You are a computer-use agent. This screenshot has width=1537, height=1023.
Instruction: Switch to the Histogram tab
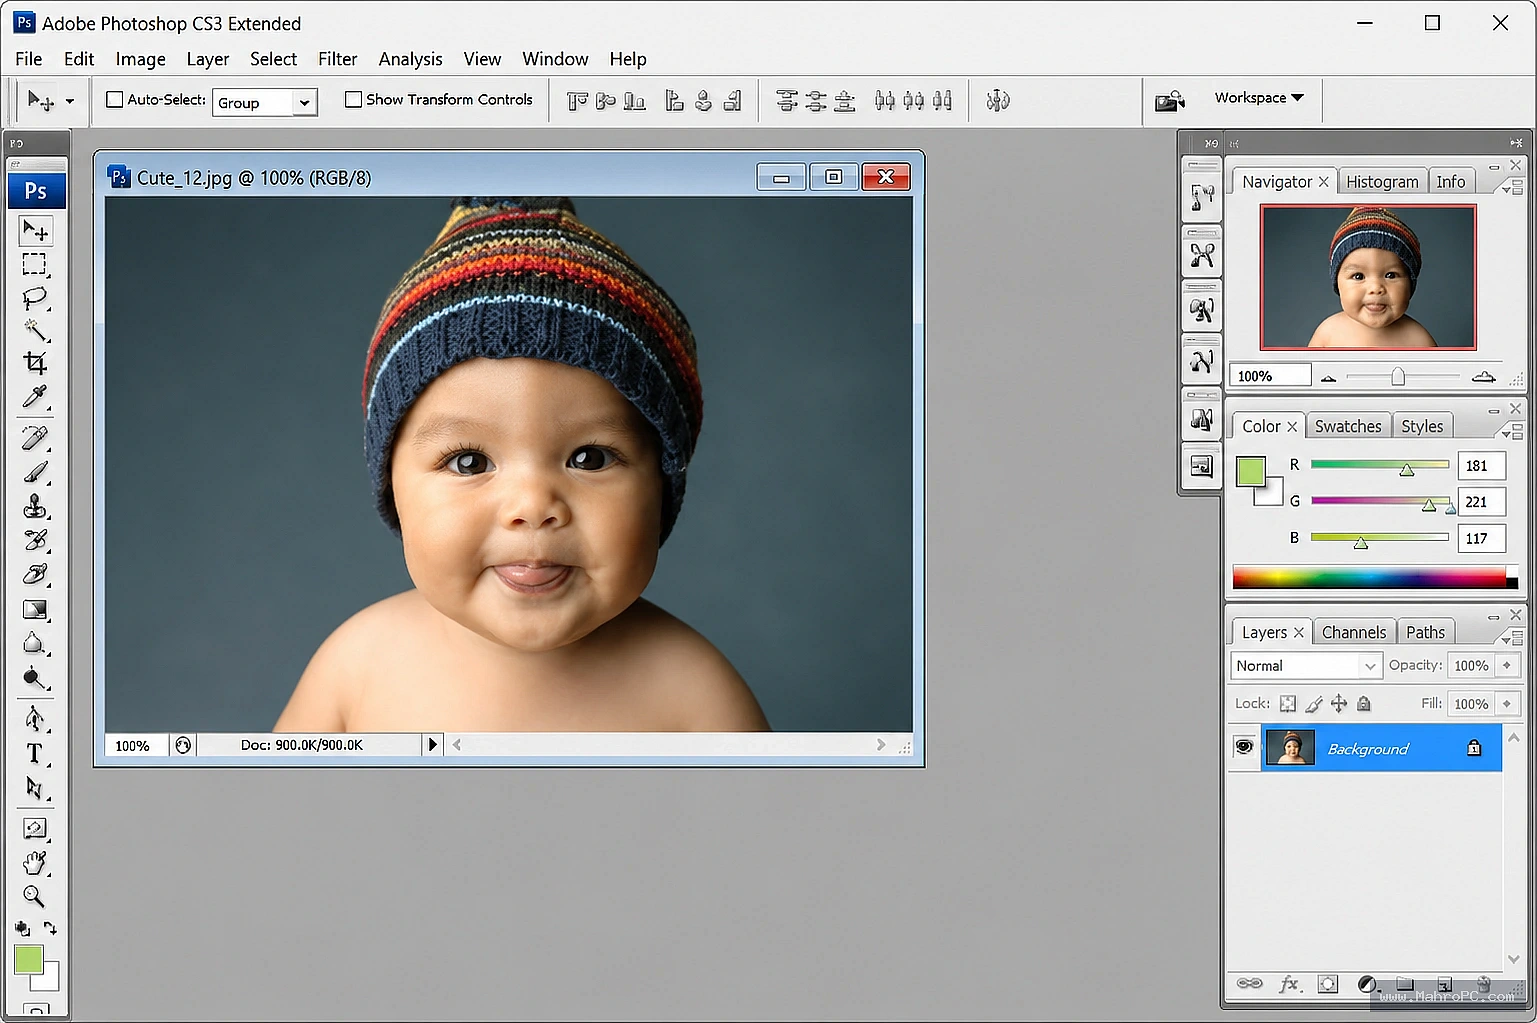pyautogui.click(x=1382, y=181)
